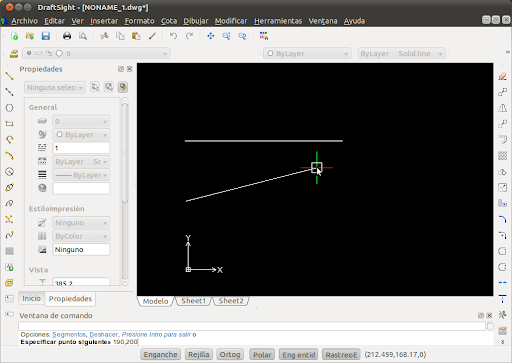Open the General layer 0 dropdown

pos(81,121)
